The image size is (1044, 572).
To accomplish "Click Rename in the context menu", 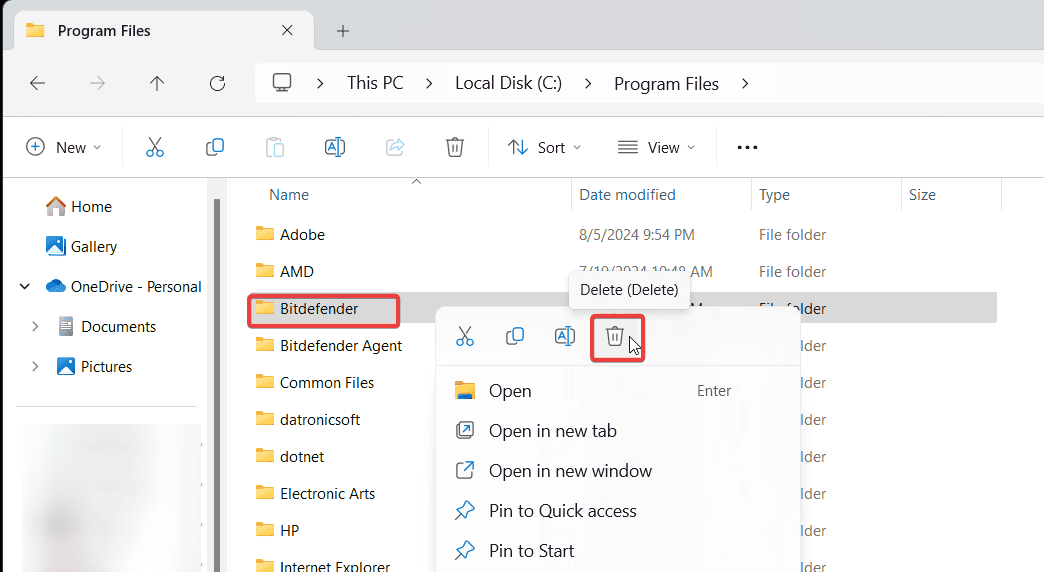I will coord(565,336).
